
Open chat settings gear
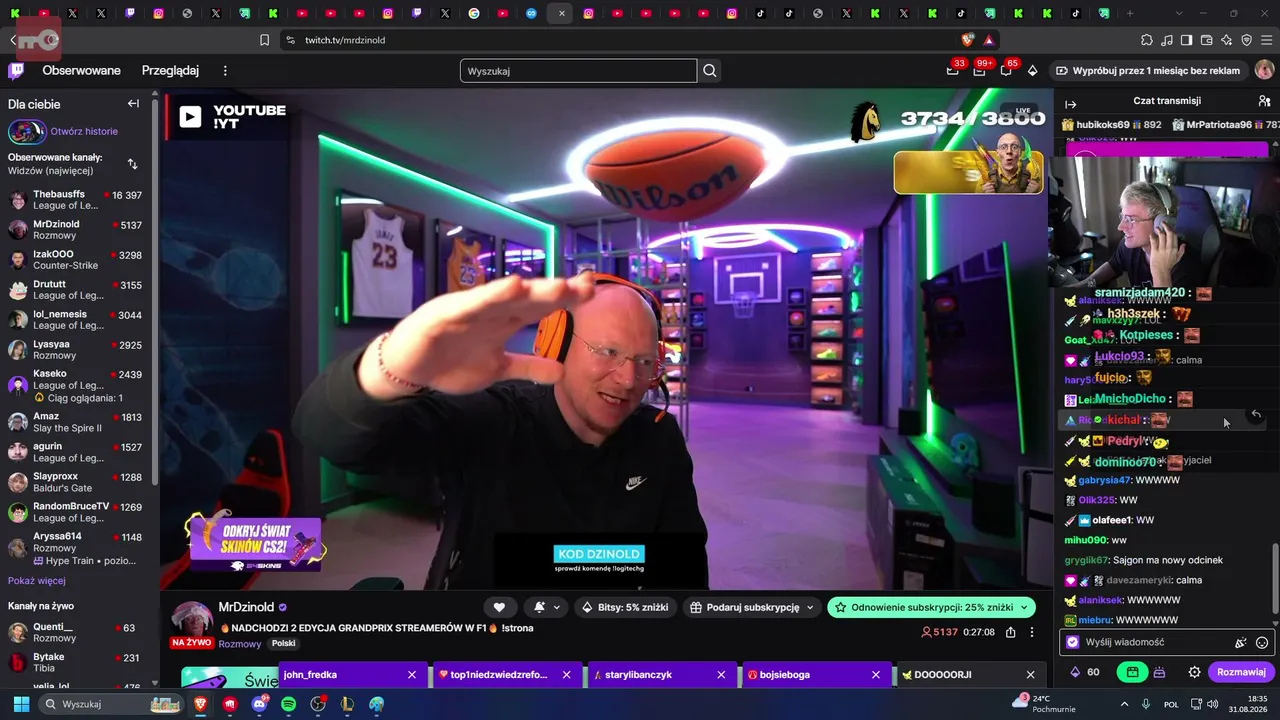click(1194, 672)
